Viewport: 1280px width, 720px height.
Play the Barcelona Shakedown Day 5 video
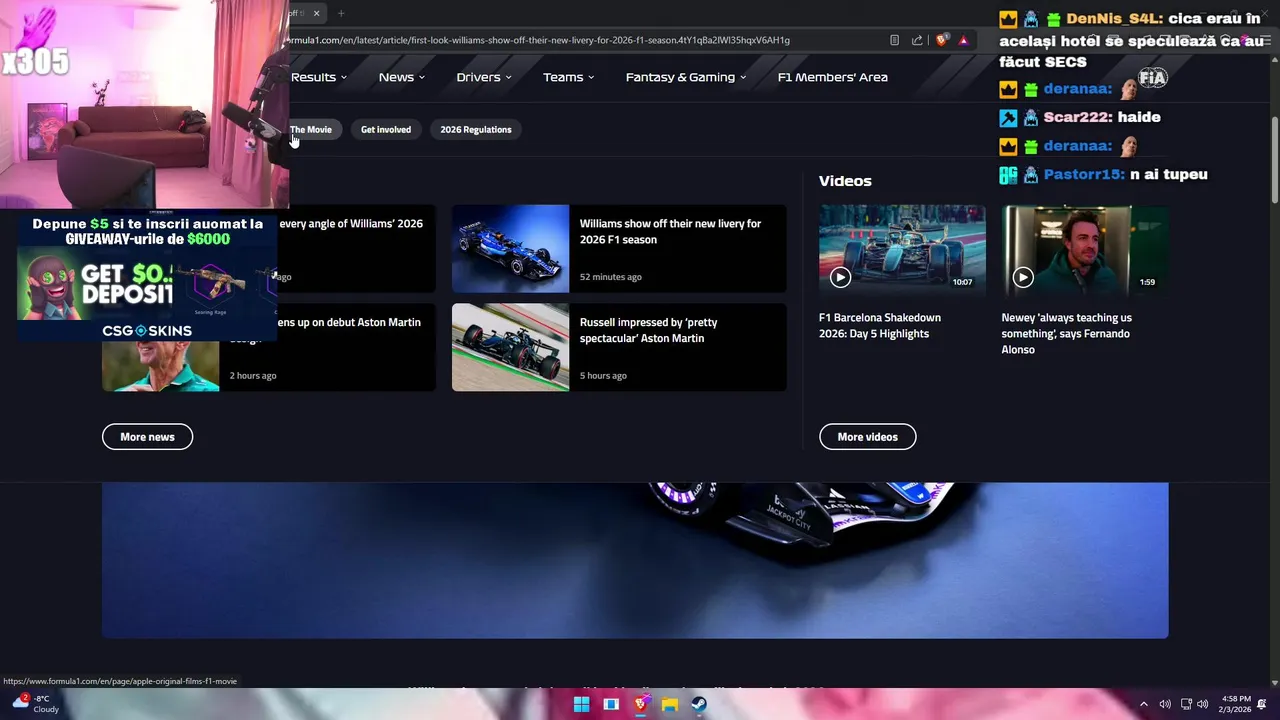[x=840, y=278]
